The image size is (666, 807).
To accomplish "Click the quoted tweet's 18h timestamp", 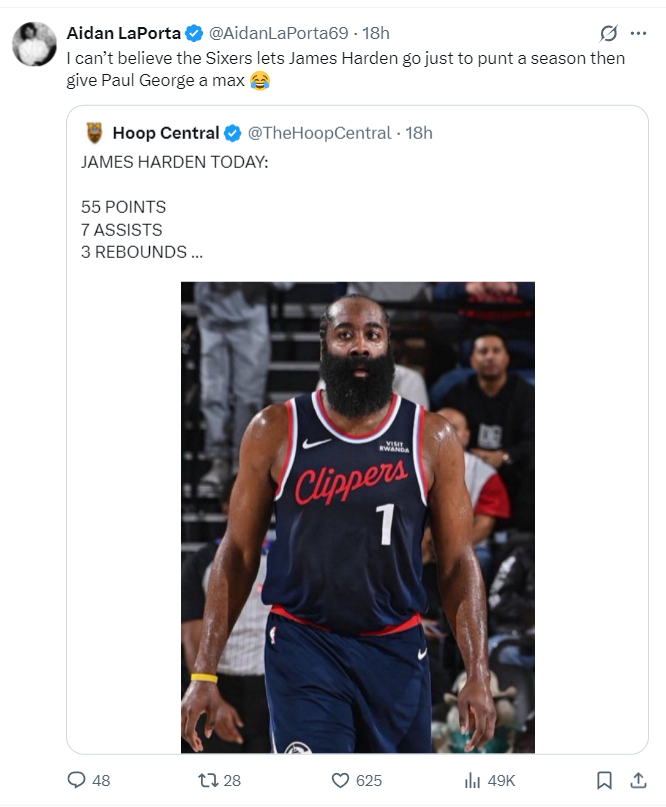I will pyautogui.click(x=419, y=133).
